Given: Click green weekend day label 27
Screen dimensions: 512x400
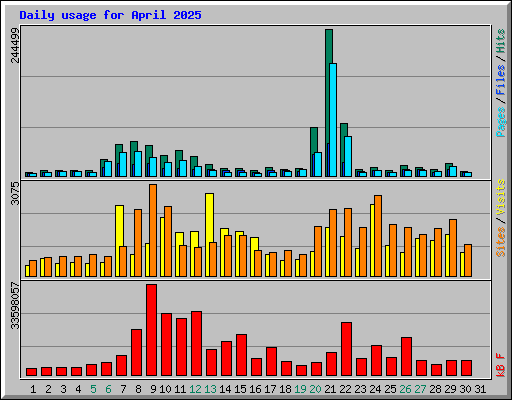Looking at the screenshot, I should (x=420, y=389).
